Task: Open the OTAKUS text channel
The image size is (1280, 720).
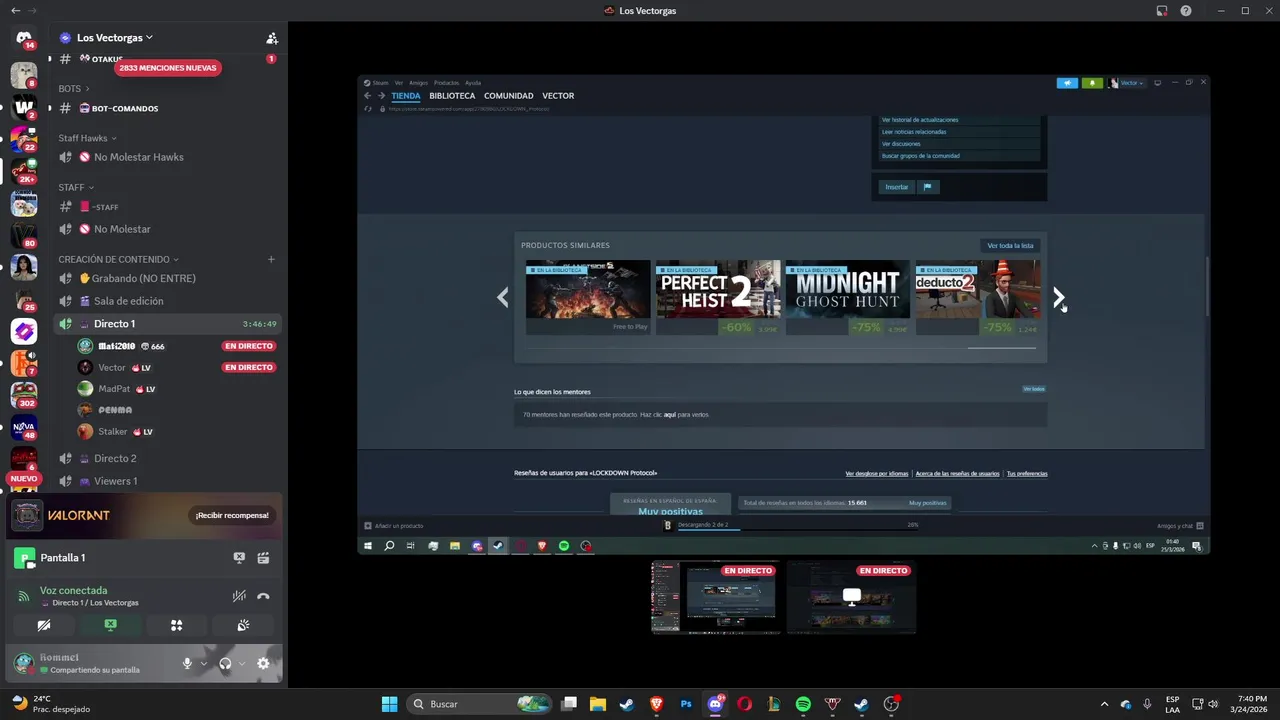Action: [x=166, y=59]
